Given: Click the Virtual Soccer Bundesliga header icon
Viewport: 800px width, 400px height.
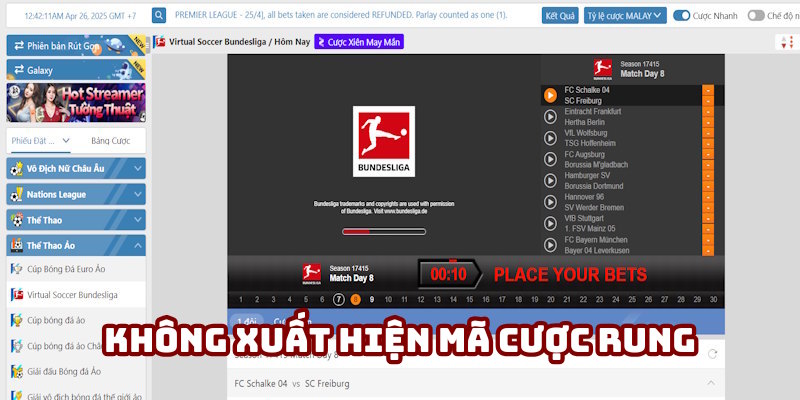Looking at the screenshot, I should 160,42.
